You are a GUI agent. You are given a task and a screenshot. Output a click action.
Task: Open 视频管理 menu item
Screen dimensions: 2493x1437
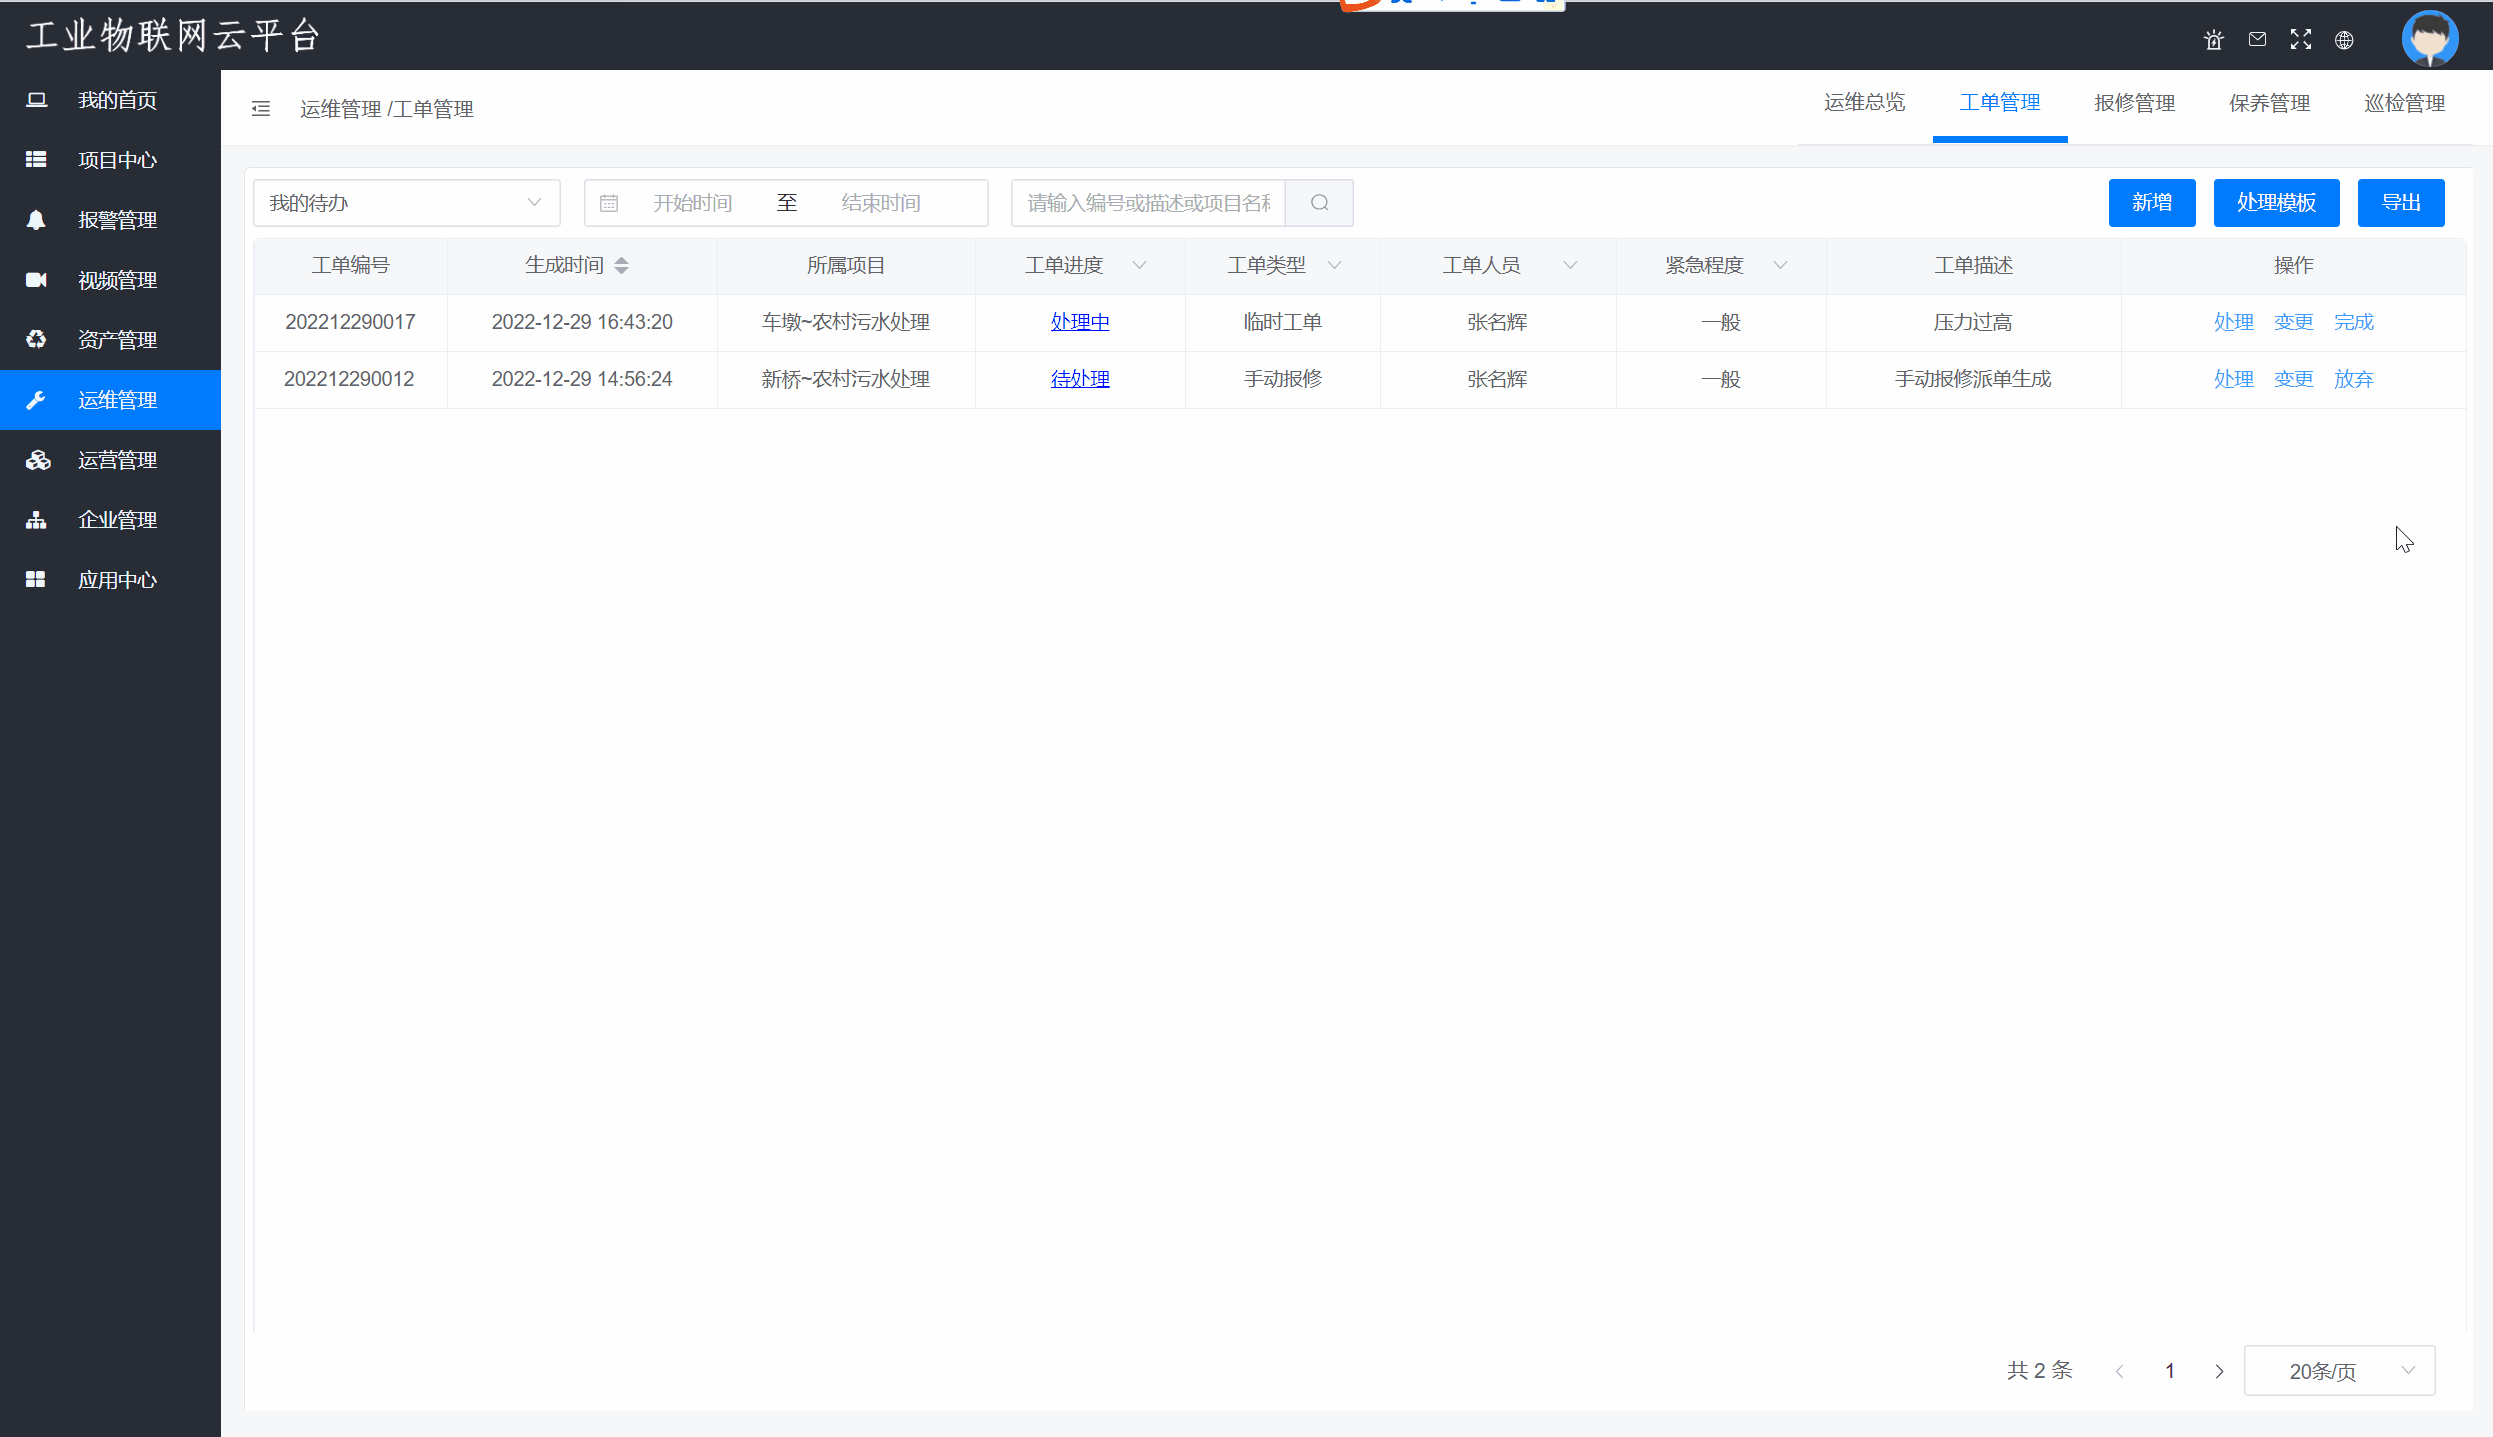[110, 280]
